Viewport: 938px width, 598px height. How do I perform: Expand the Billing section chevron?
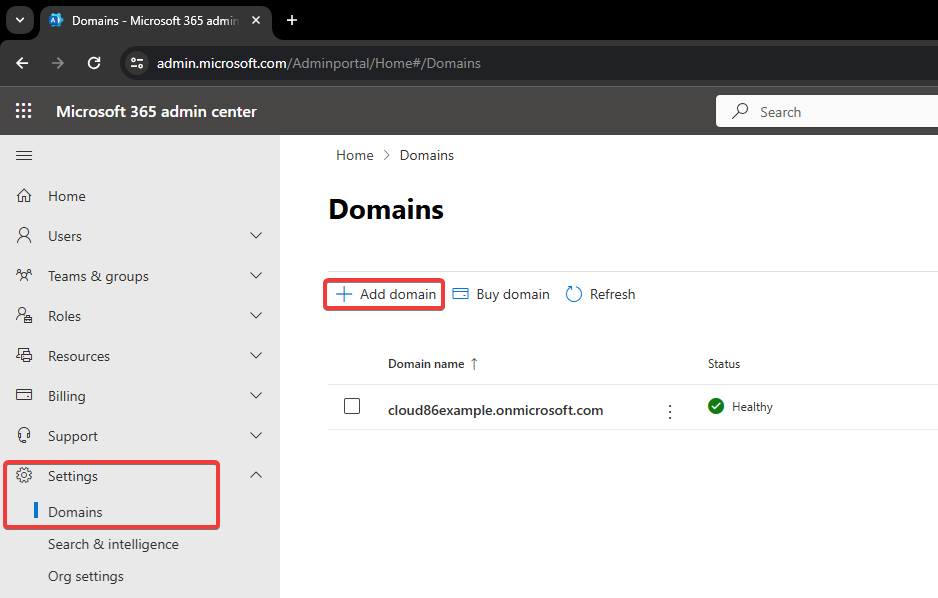pyautogui.click(x=256, y=395)
